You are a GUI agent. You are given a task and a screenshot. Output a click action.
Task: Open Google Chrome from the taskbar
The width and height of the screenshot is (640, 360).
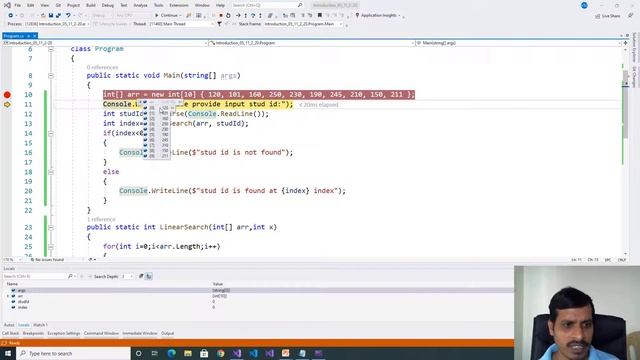[221, 353]
